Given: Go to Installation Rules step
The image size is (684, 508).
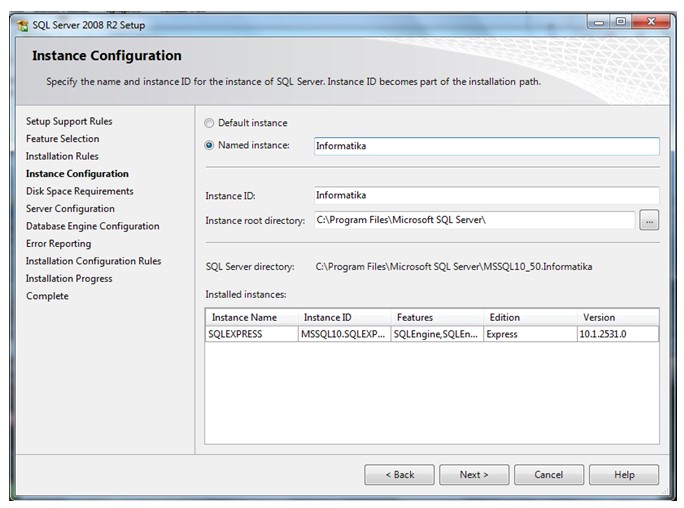Looking at the screenshot, I should (62, 156).
